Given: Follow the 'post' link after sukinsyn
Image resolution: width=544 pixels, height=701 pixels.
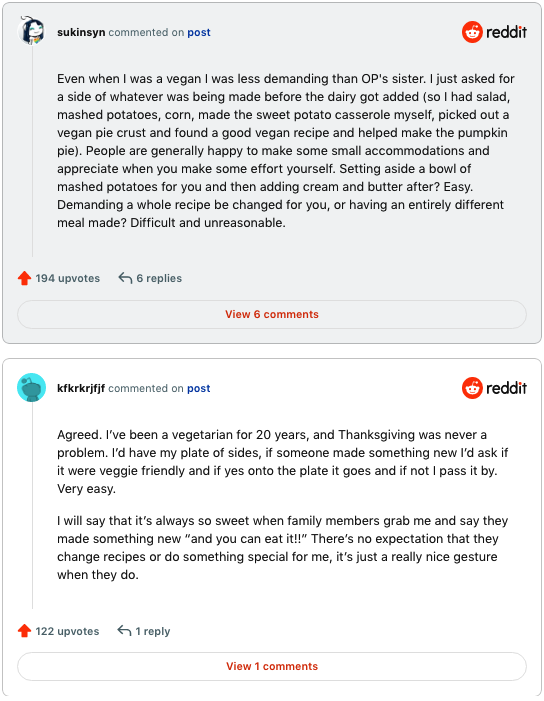Looking at the screenshot, I should tap(199, 33).
